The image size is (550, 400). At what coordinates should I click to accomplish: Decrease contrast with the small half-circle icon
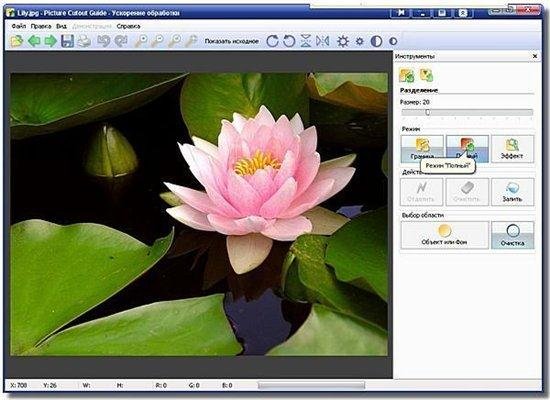point(393,41)
